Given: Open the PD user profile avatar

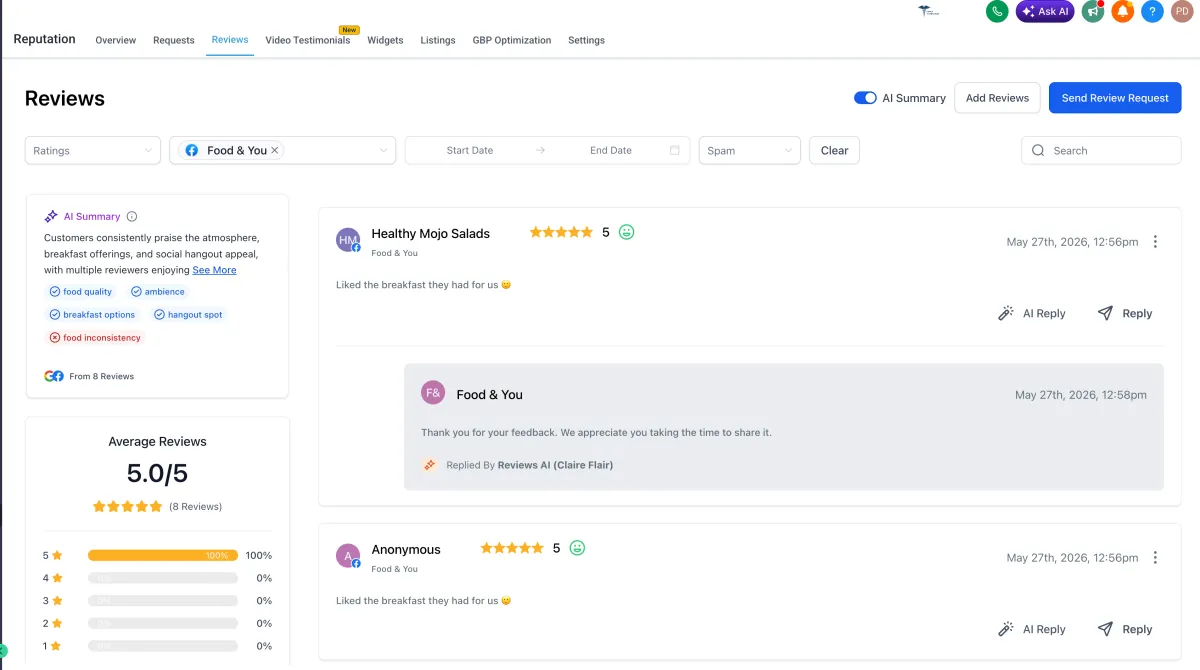Looking at the screenshot, I should (1182, 11).
